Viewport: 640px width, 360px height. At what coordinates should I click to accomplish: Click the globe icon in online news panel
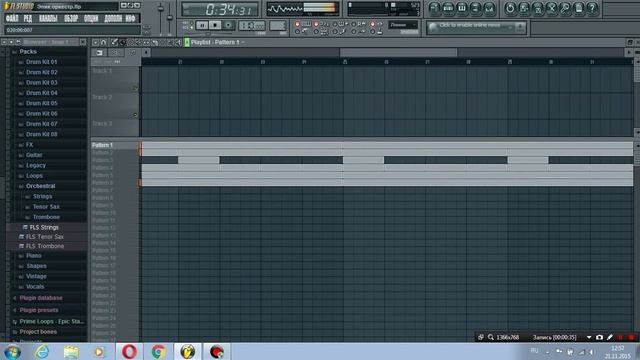point(433,27)
